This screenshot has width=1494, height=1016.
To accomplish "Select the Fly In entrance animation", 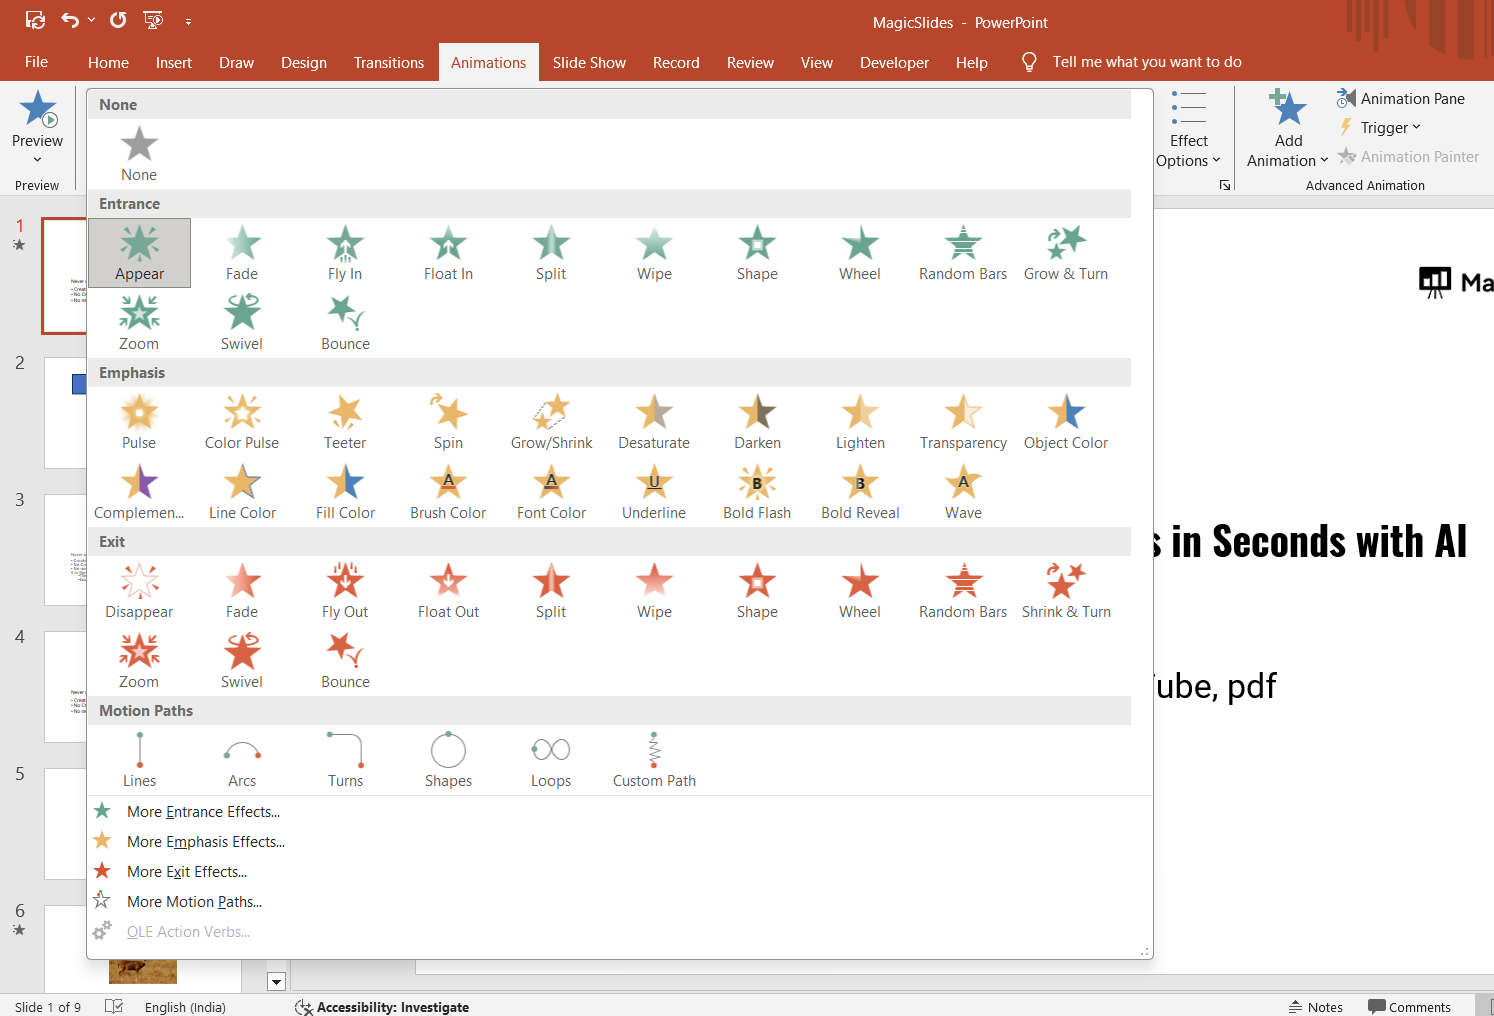I will 345,253.
